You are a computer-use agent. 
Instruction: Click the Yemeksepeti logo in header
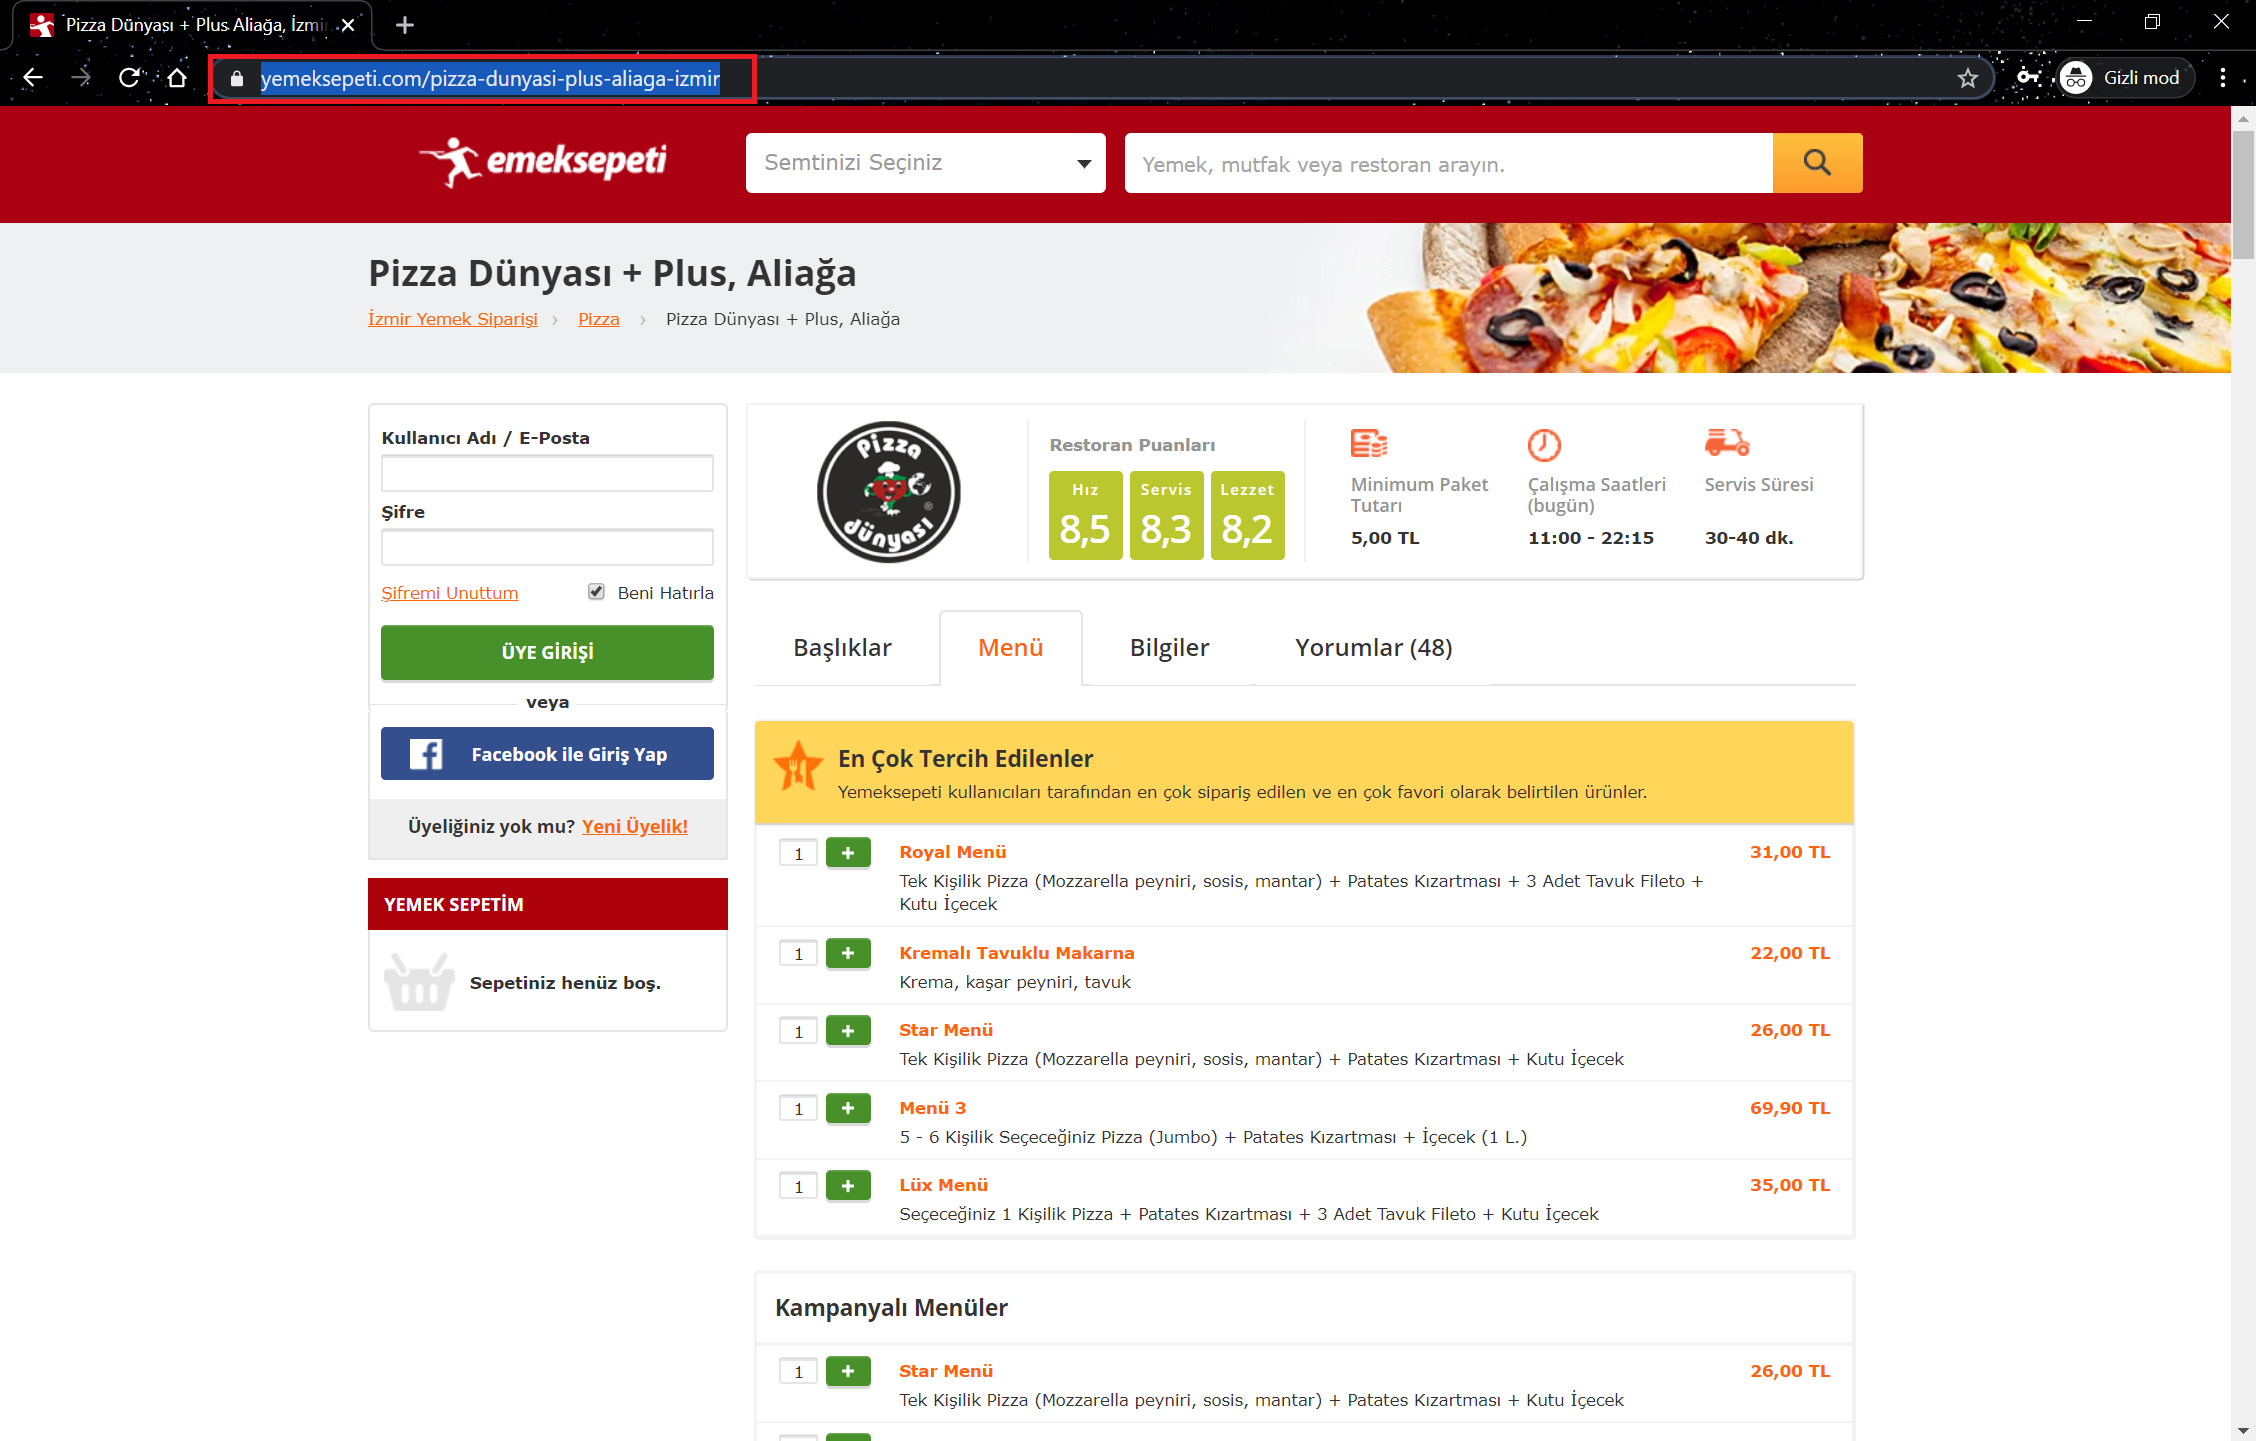(x=544, y=162)
